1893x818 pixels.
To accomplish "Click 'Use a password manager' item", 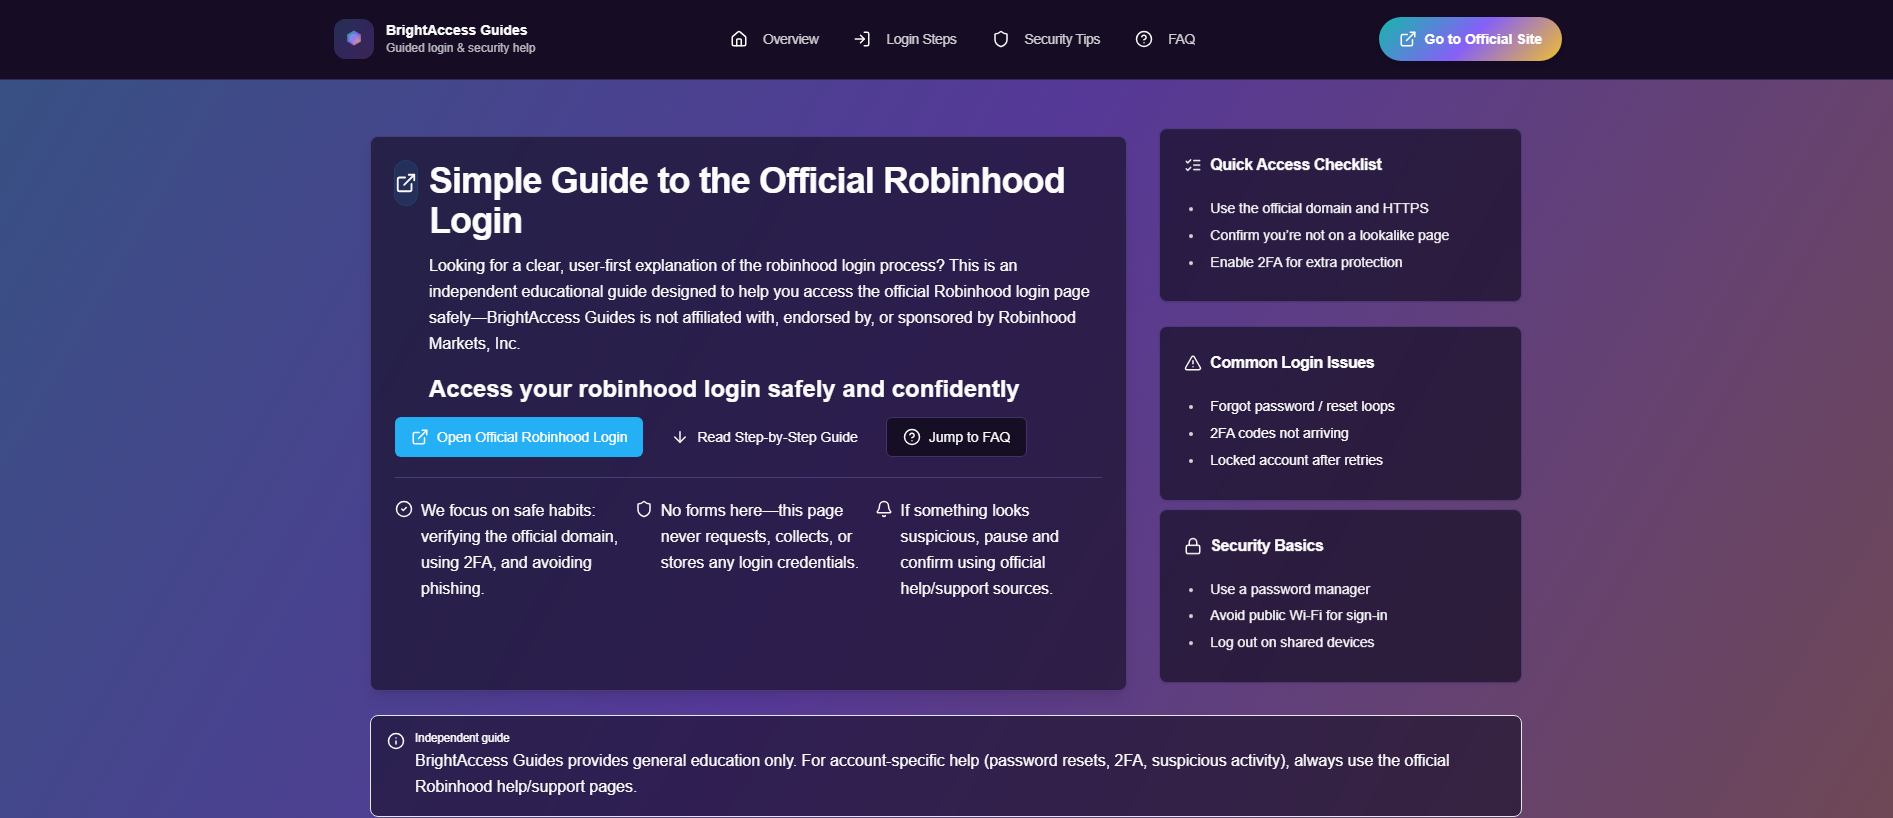I will pyautogui.click(x=1290, y=589).
